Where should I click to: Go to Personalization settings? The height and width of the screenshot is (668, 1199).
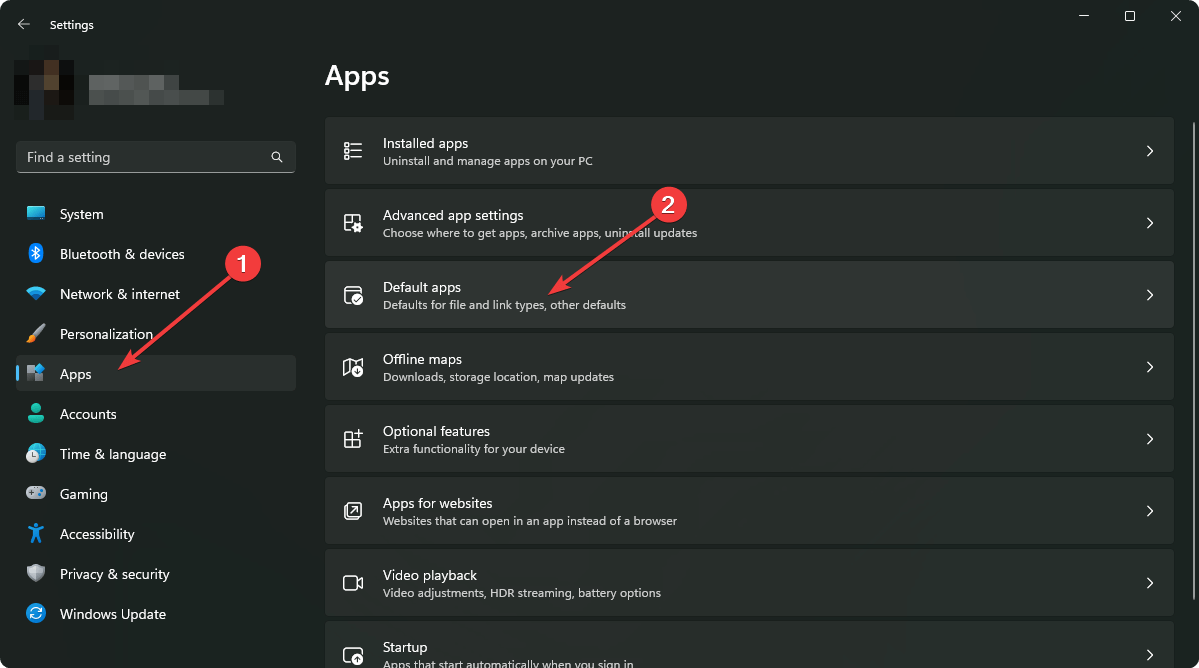156,334
